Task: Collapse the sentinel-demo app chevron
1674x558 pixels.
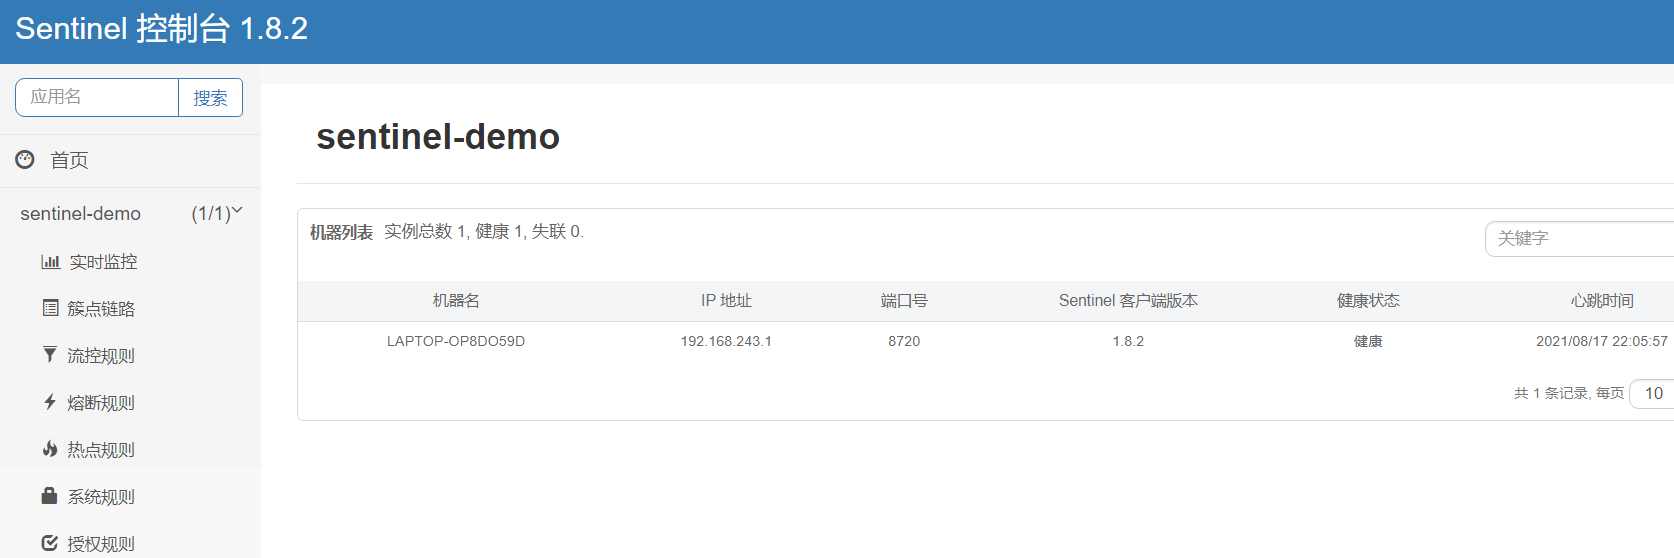Action: 237,211
